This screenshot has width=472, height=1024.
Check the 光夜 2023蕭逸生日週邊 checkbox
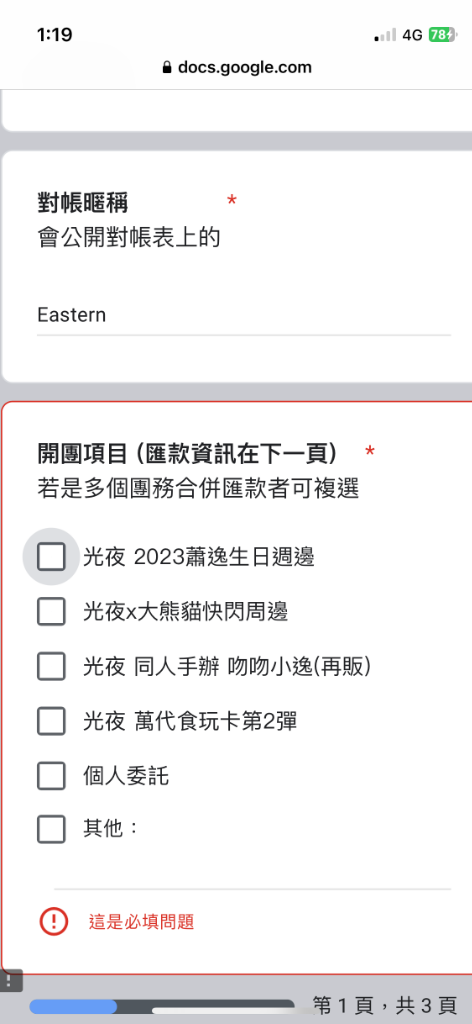pyautogui.click(x=51, y=556)
